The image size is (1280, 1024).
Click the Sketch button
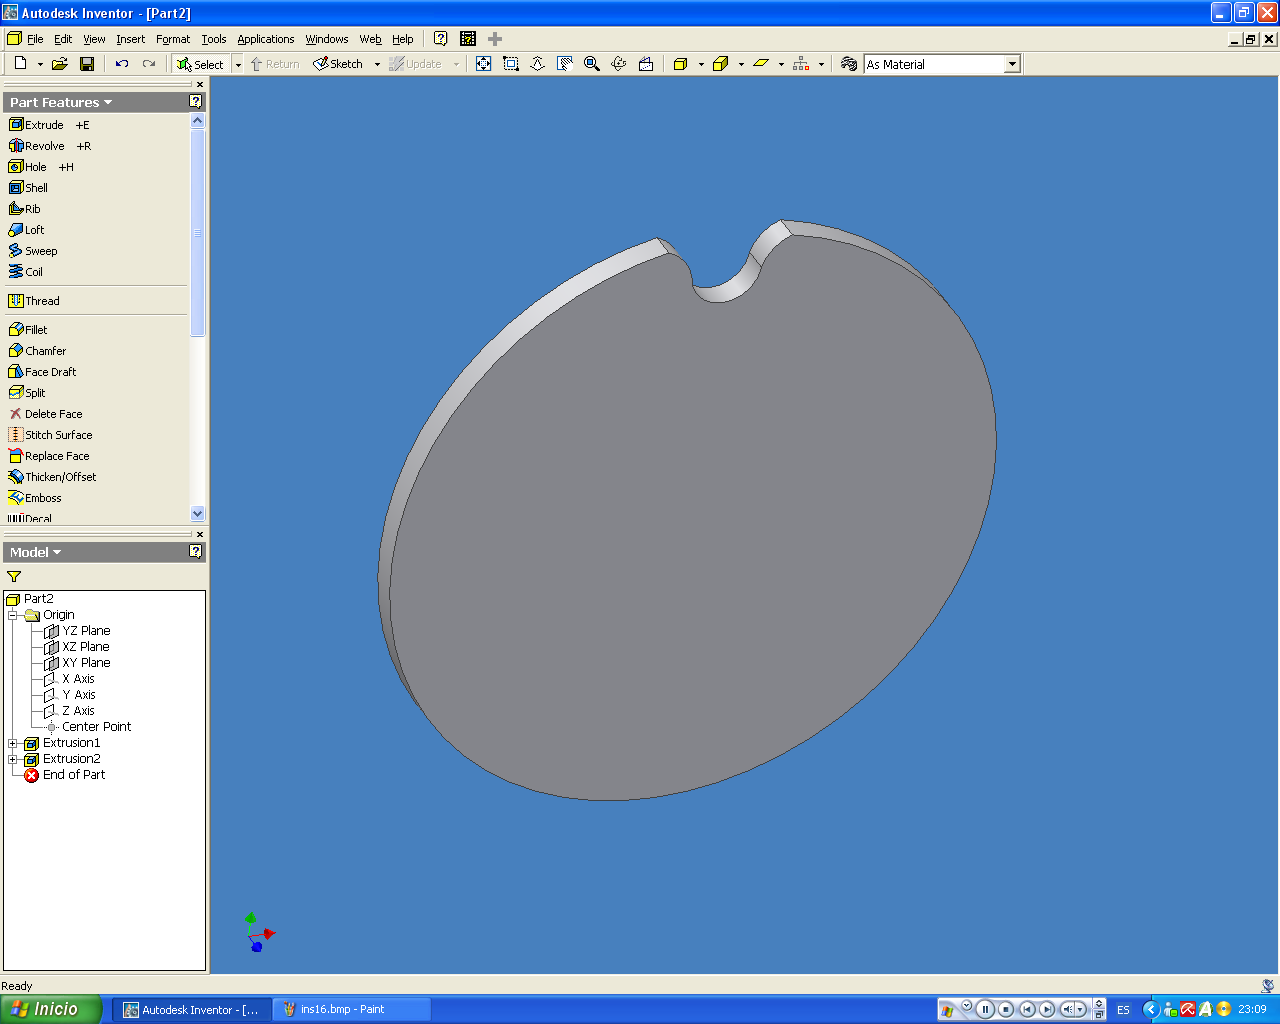point(339,64)
